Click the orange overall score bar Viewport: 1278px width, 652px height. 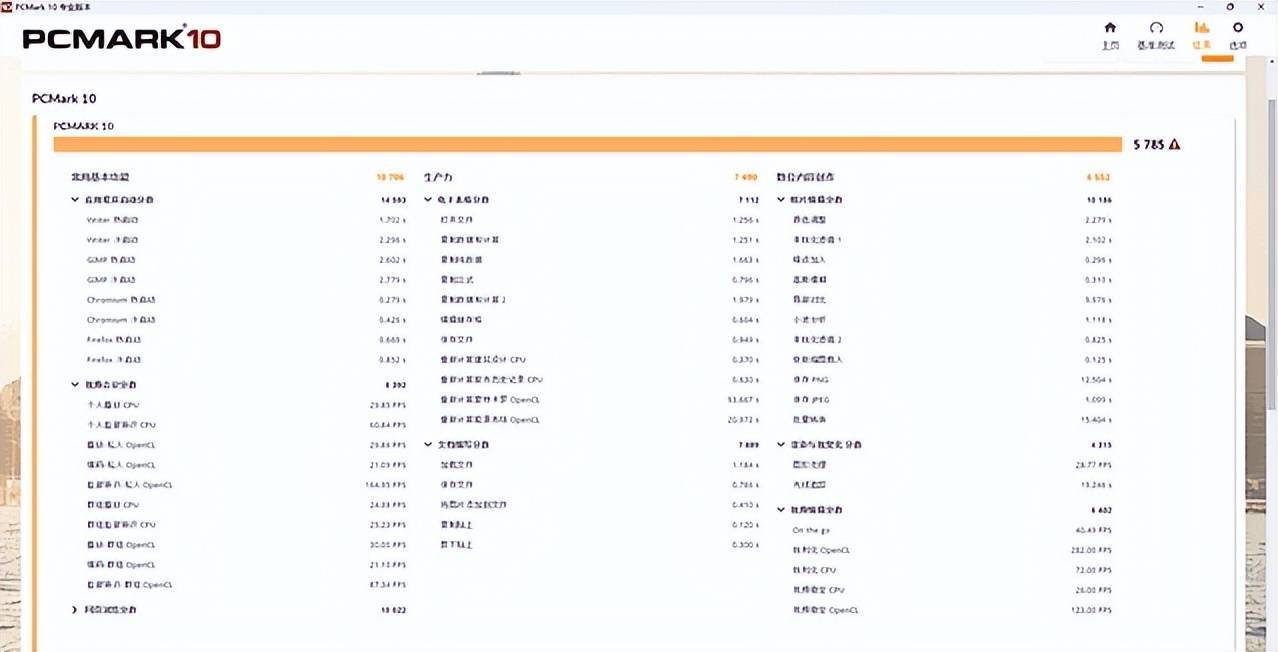[x=588, y=144]
